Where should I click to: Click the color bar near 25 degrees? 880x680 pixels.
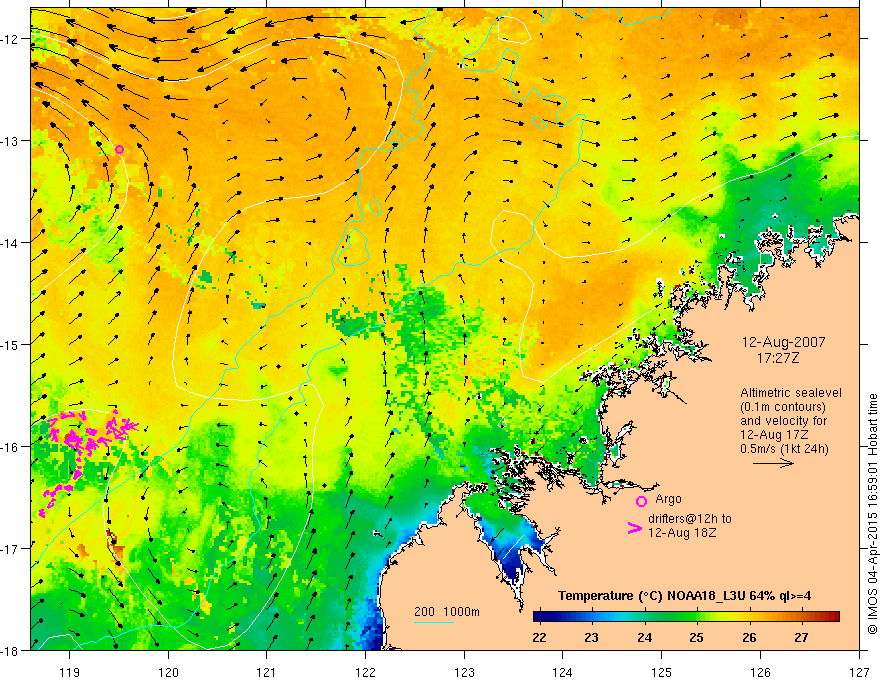tap(696, 616)
